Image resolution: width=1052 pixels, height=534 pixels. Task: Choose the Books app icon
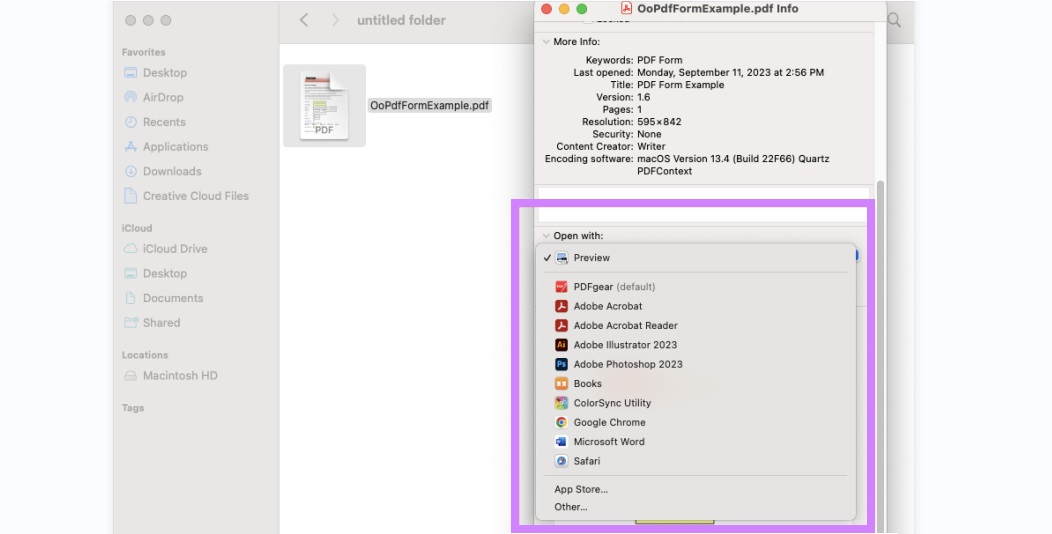click(561, 384)
